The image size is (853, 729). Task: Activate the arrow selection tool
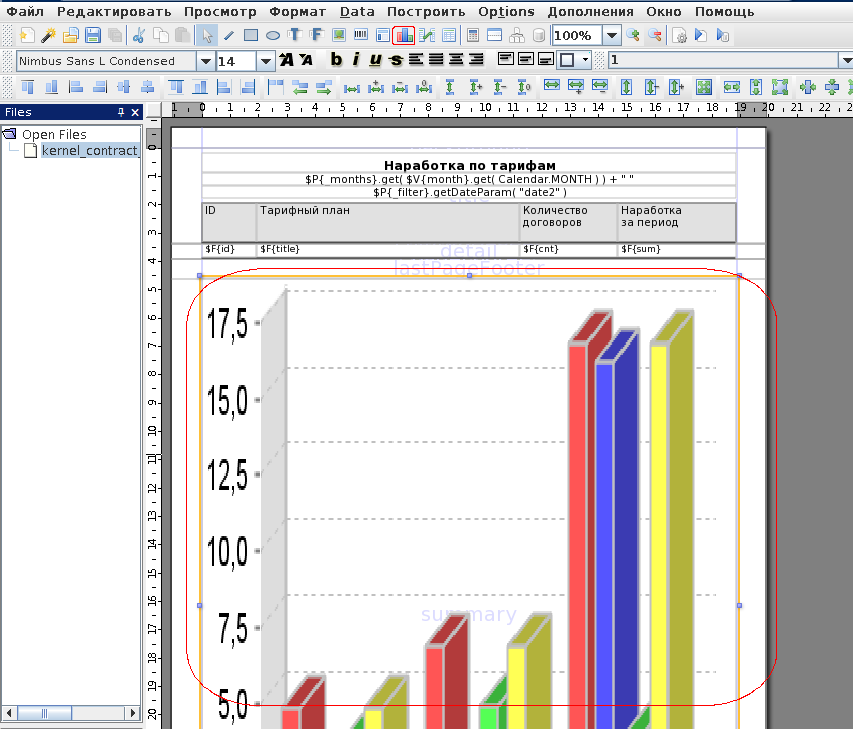click(x=207, y=36)
